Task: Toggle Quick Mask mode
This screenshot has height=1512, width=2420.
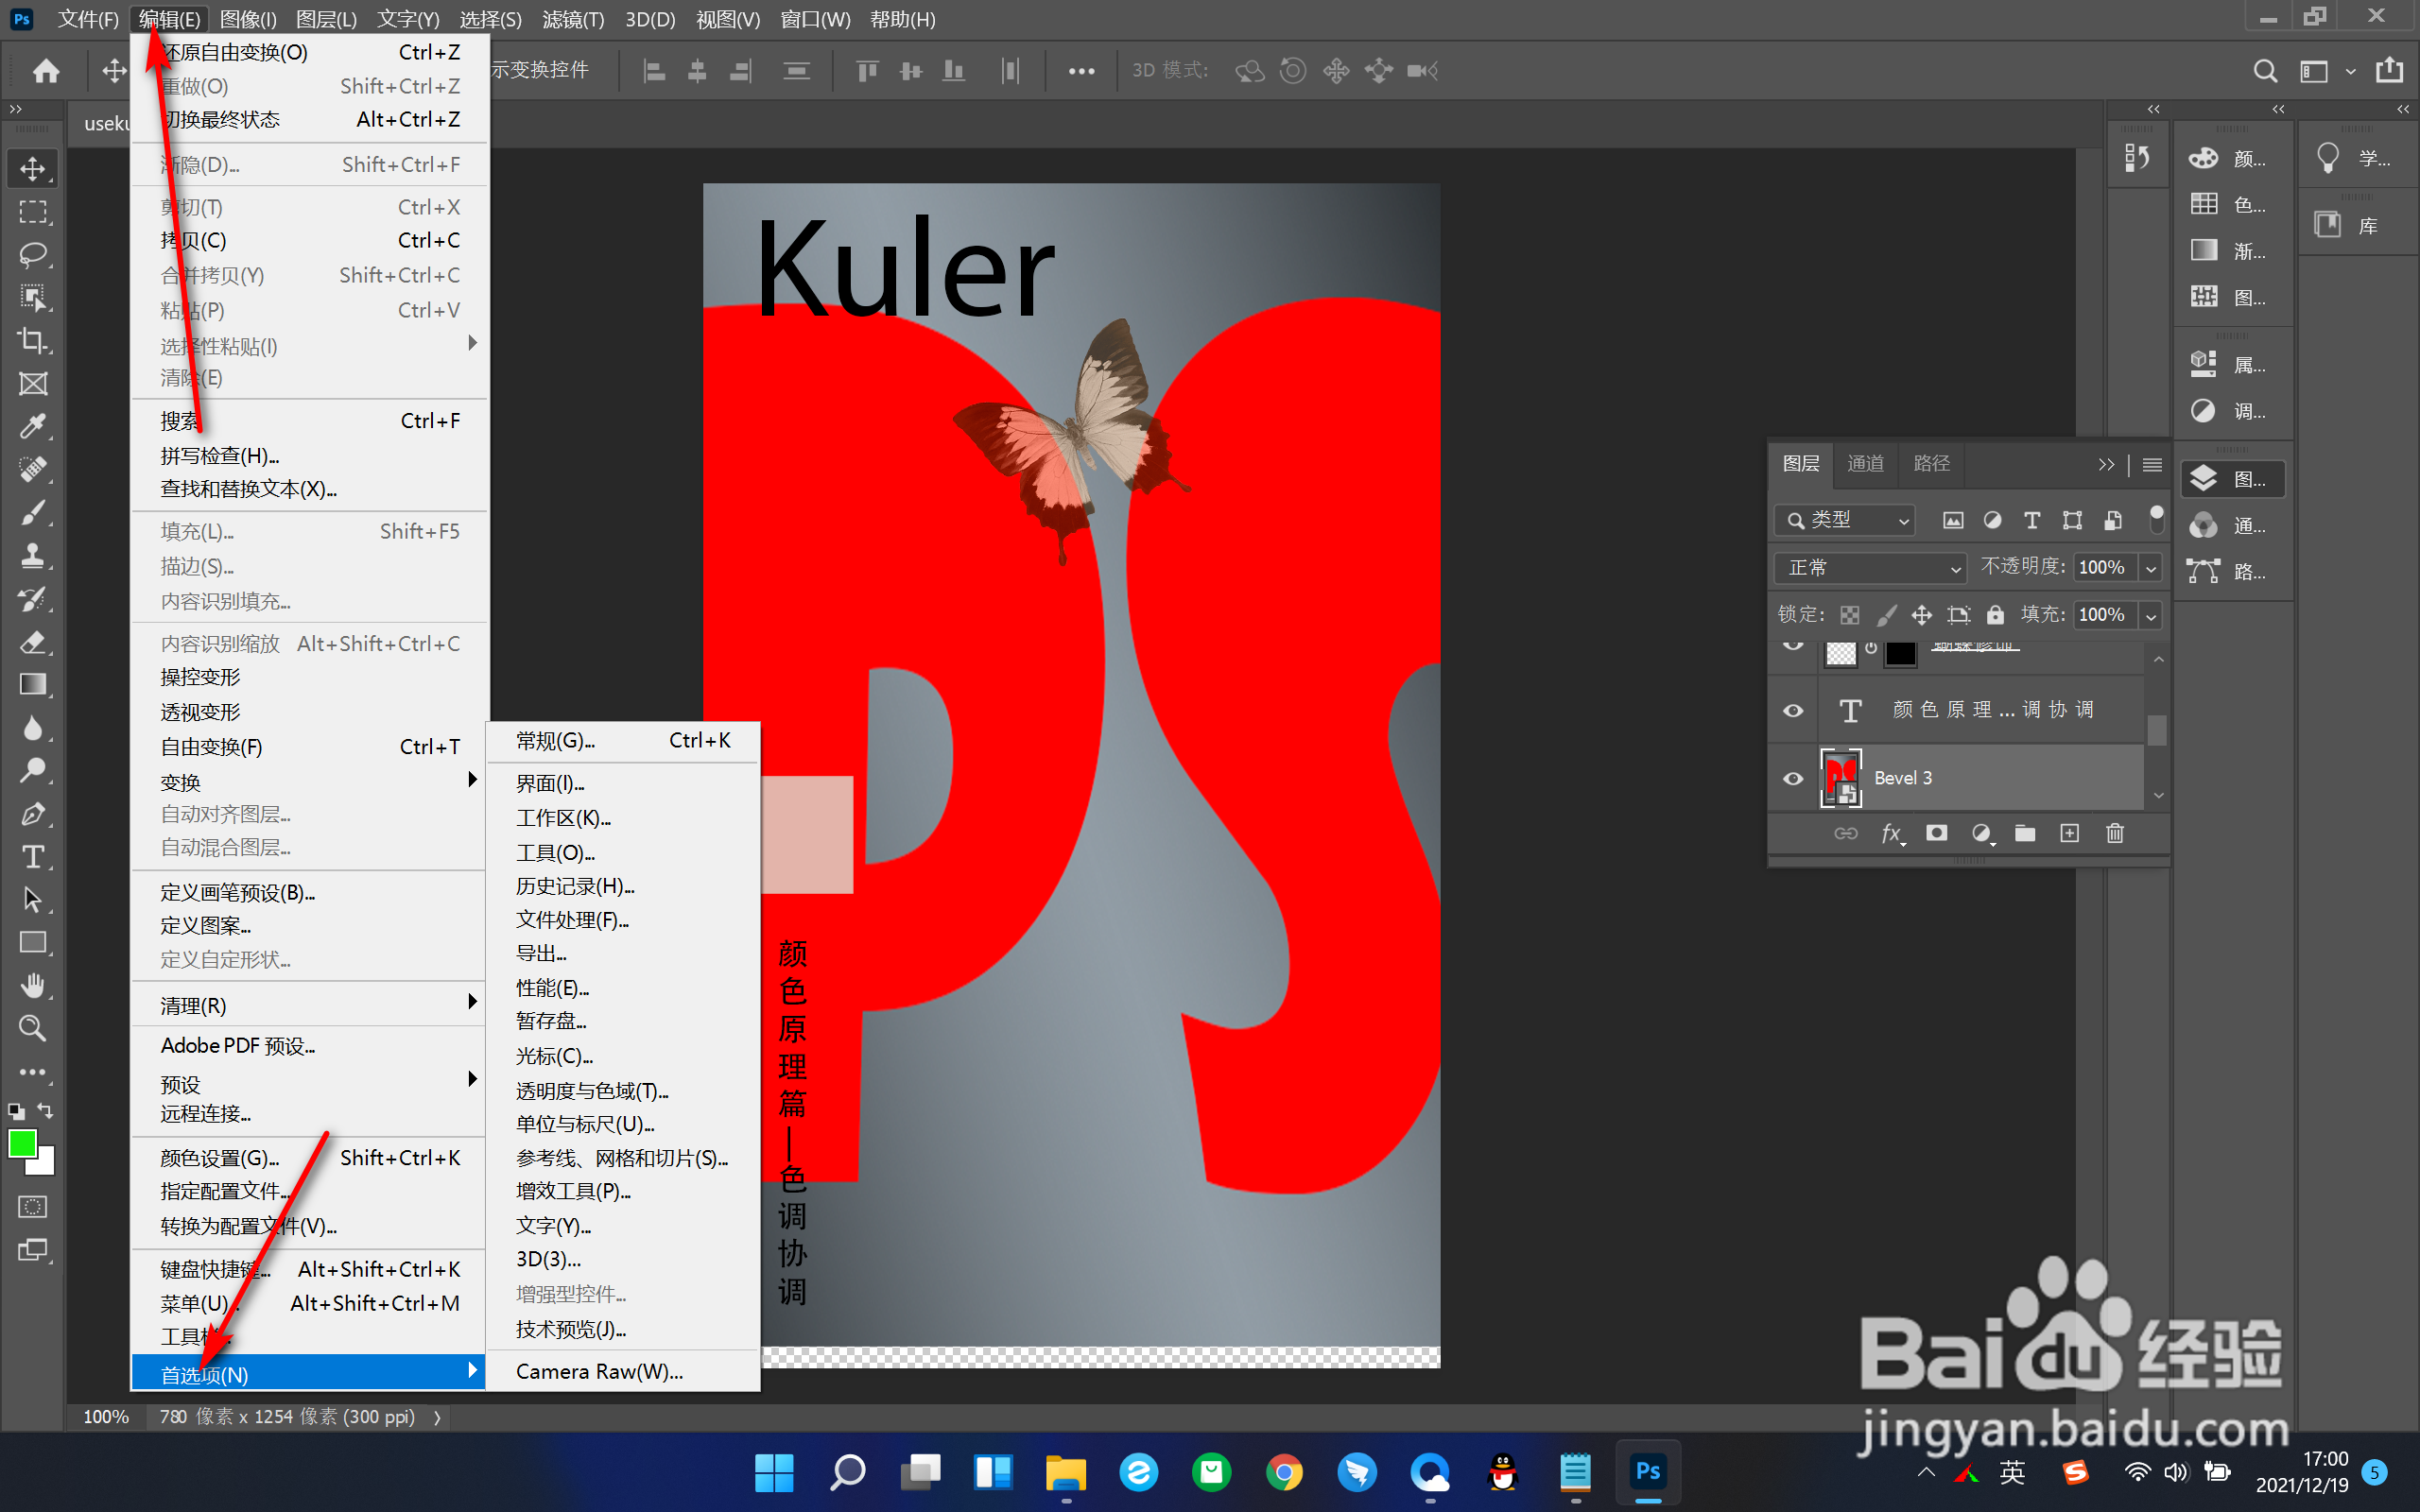Action: coord(33,1207)
